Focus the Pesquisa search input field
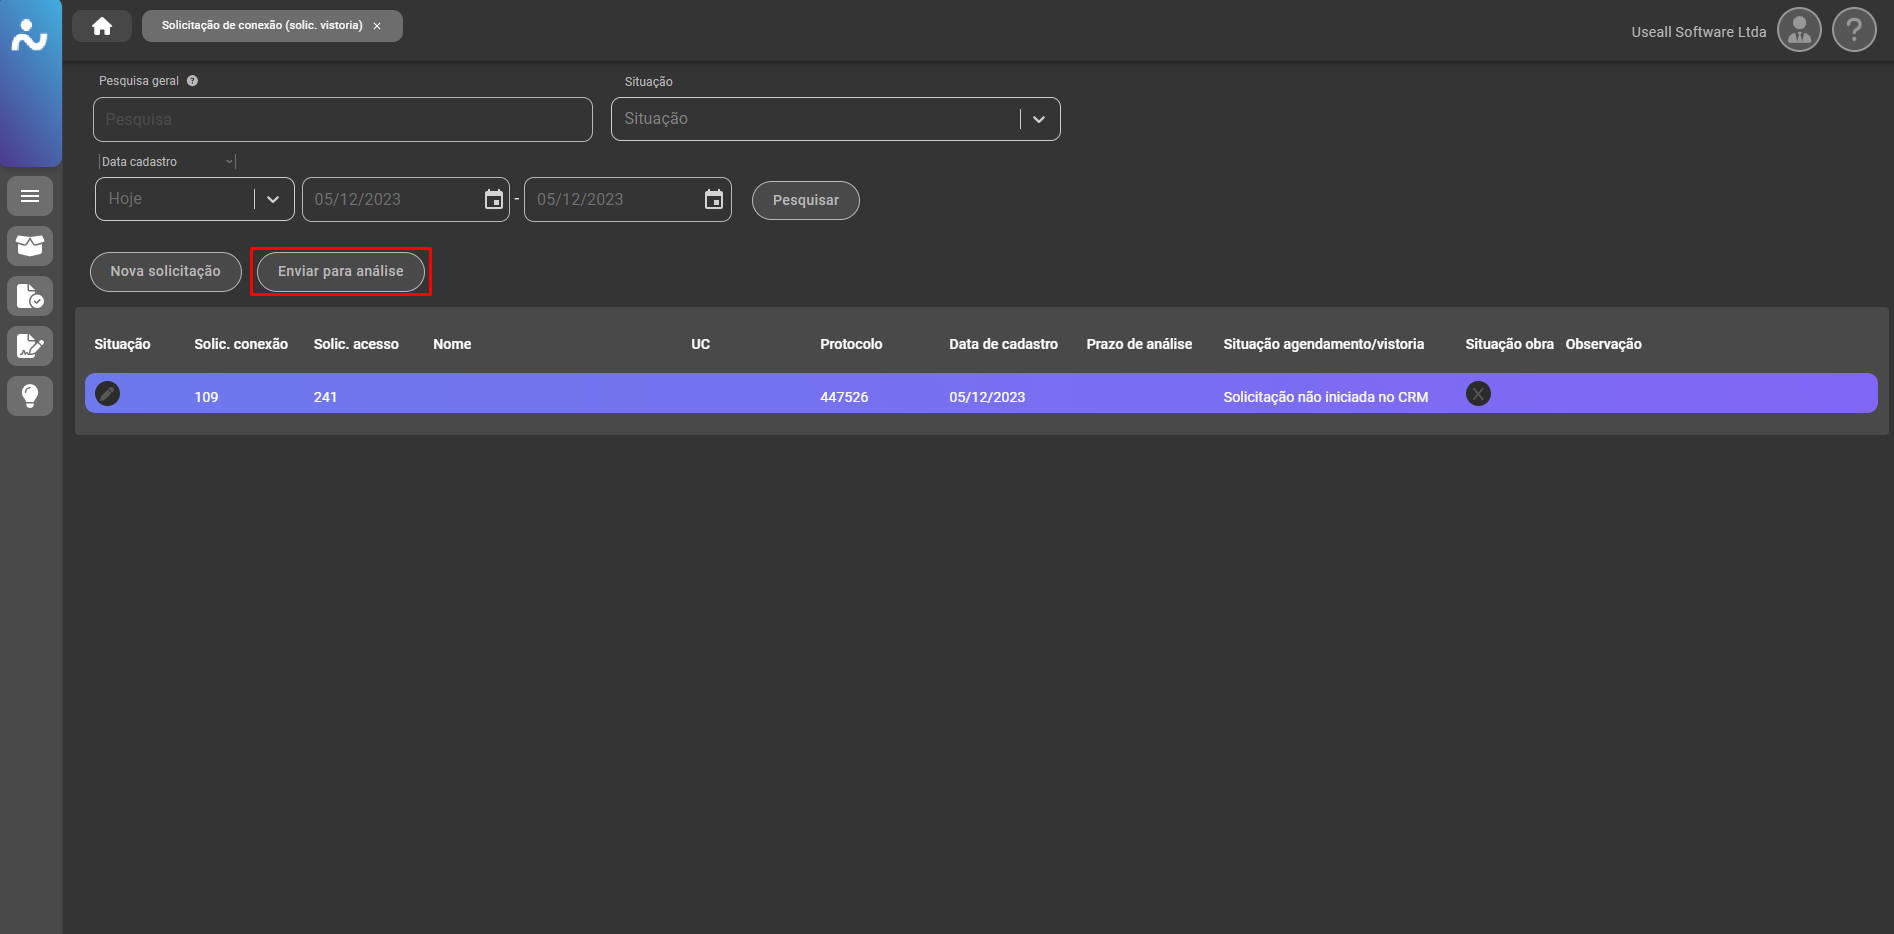 pyautogui.click(x=342, y=120)
